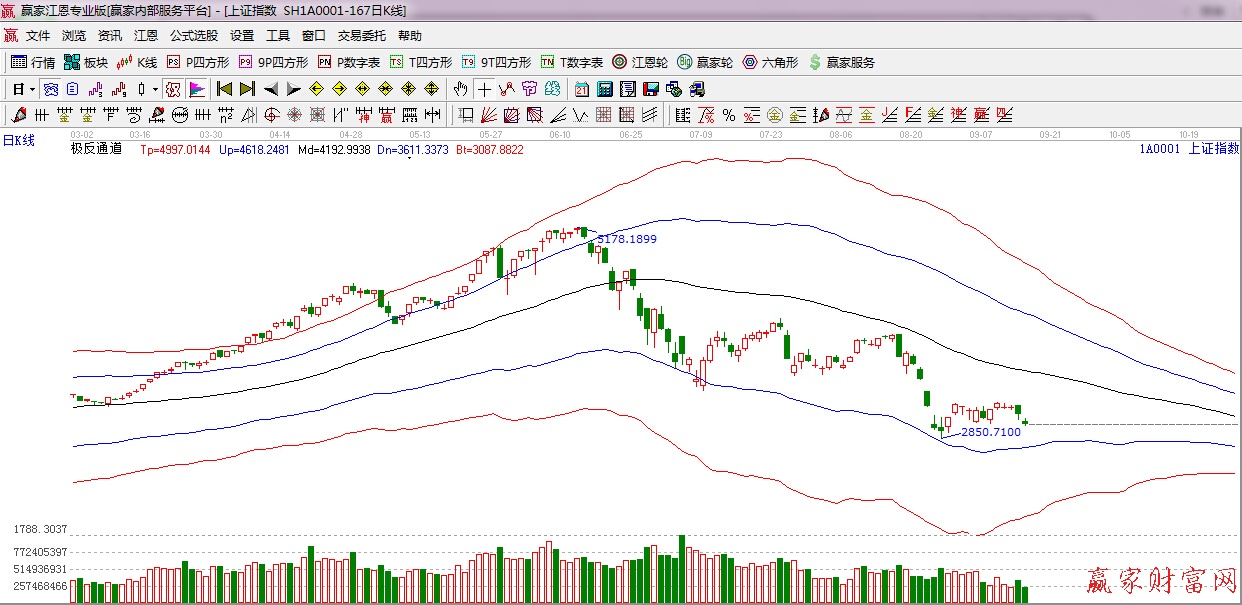Click the black right-arrow next icon
The image size is (1242, 605).
point(293,89)
